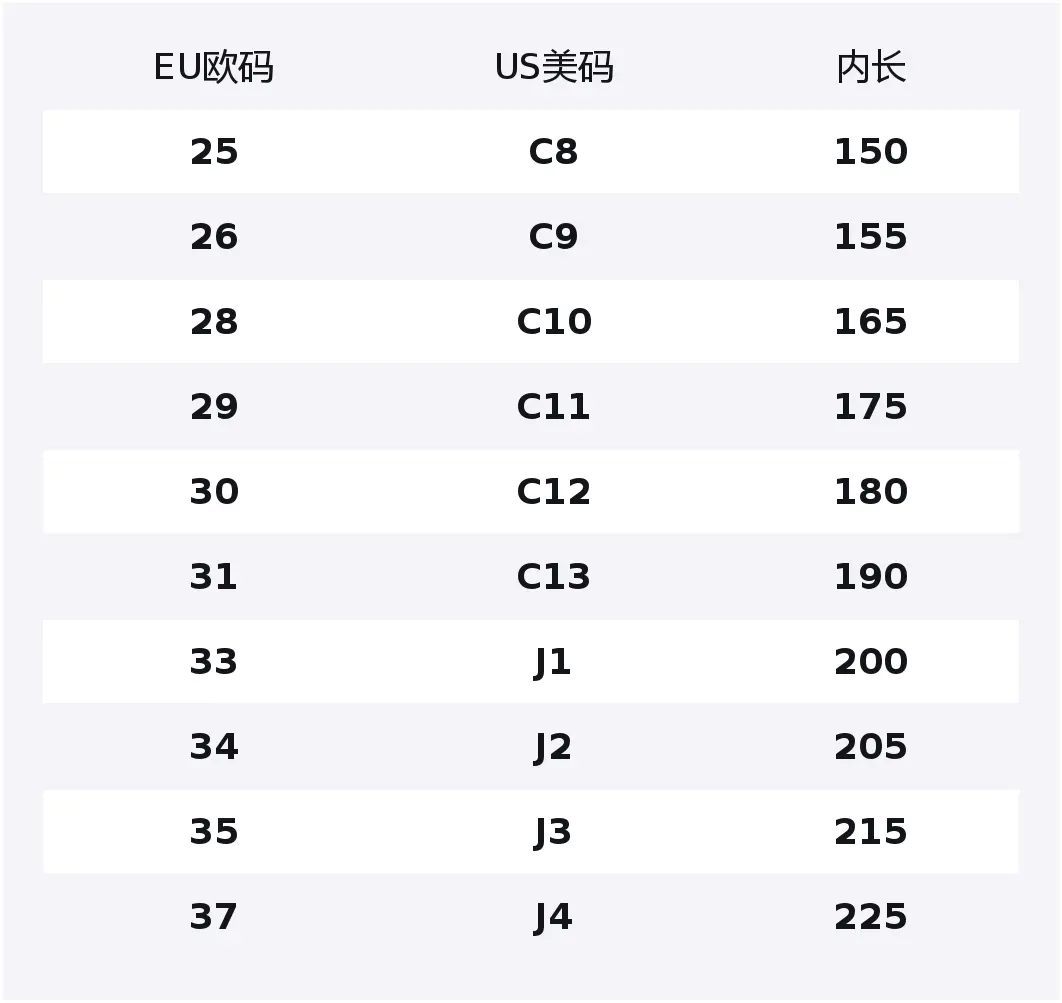The height and width of the screenshot is (1003, 1062).
Task: Select EU size 37 cell
Action: pos(214,917)
